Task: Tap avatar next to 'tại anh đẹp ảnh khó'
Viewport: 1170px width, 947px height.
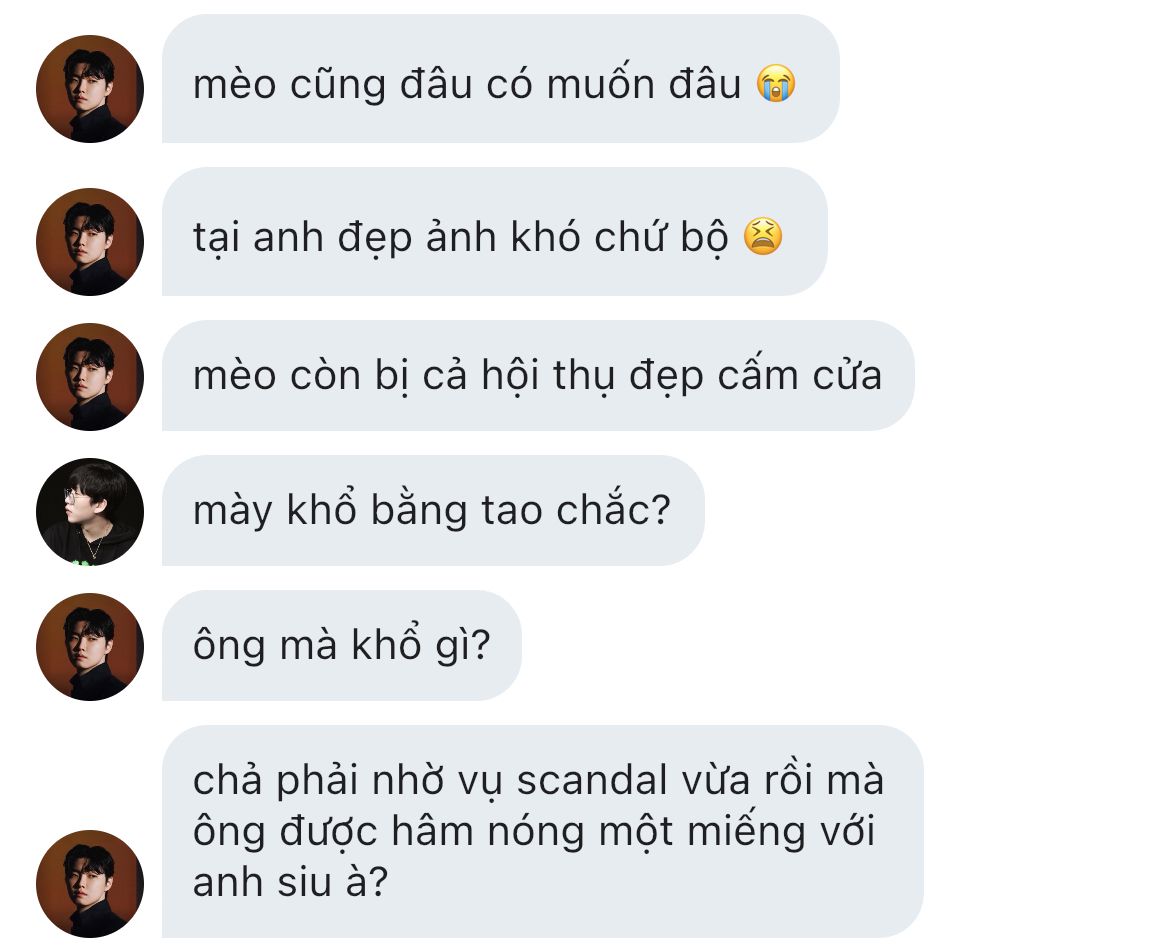Action: [x=90, y=242]
